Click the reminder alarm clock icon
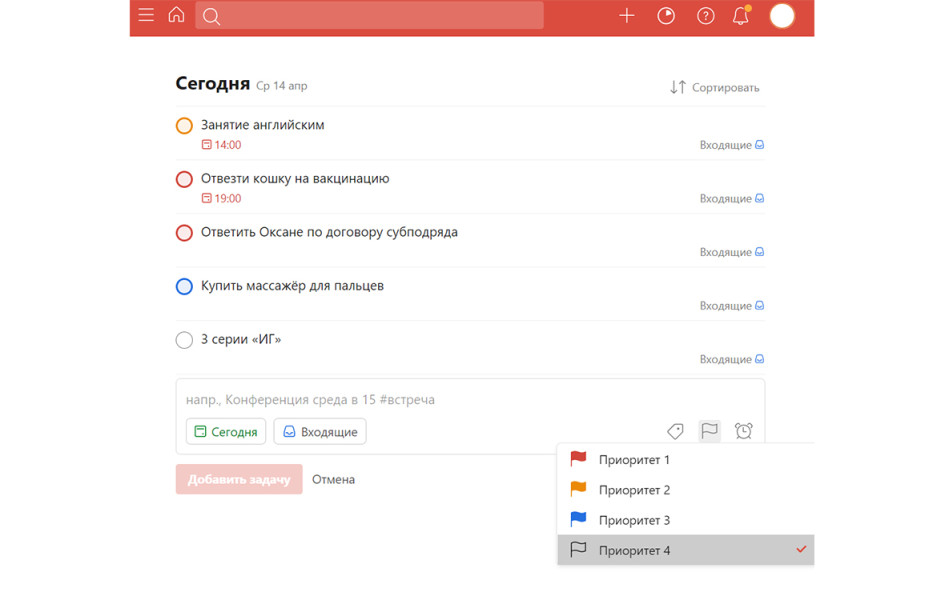The width and height of the screenshot is (945, 616). click(744, 431)
